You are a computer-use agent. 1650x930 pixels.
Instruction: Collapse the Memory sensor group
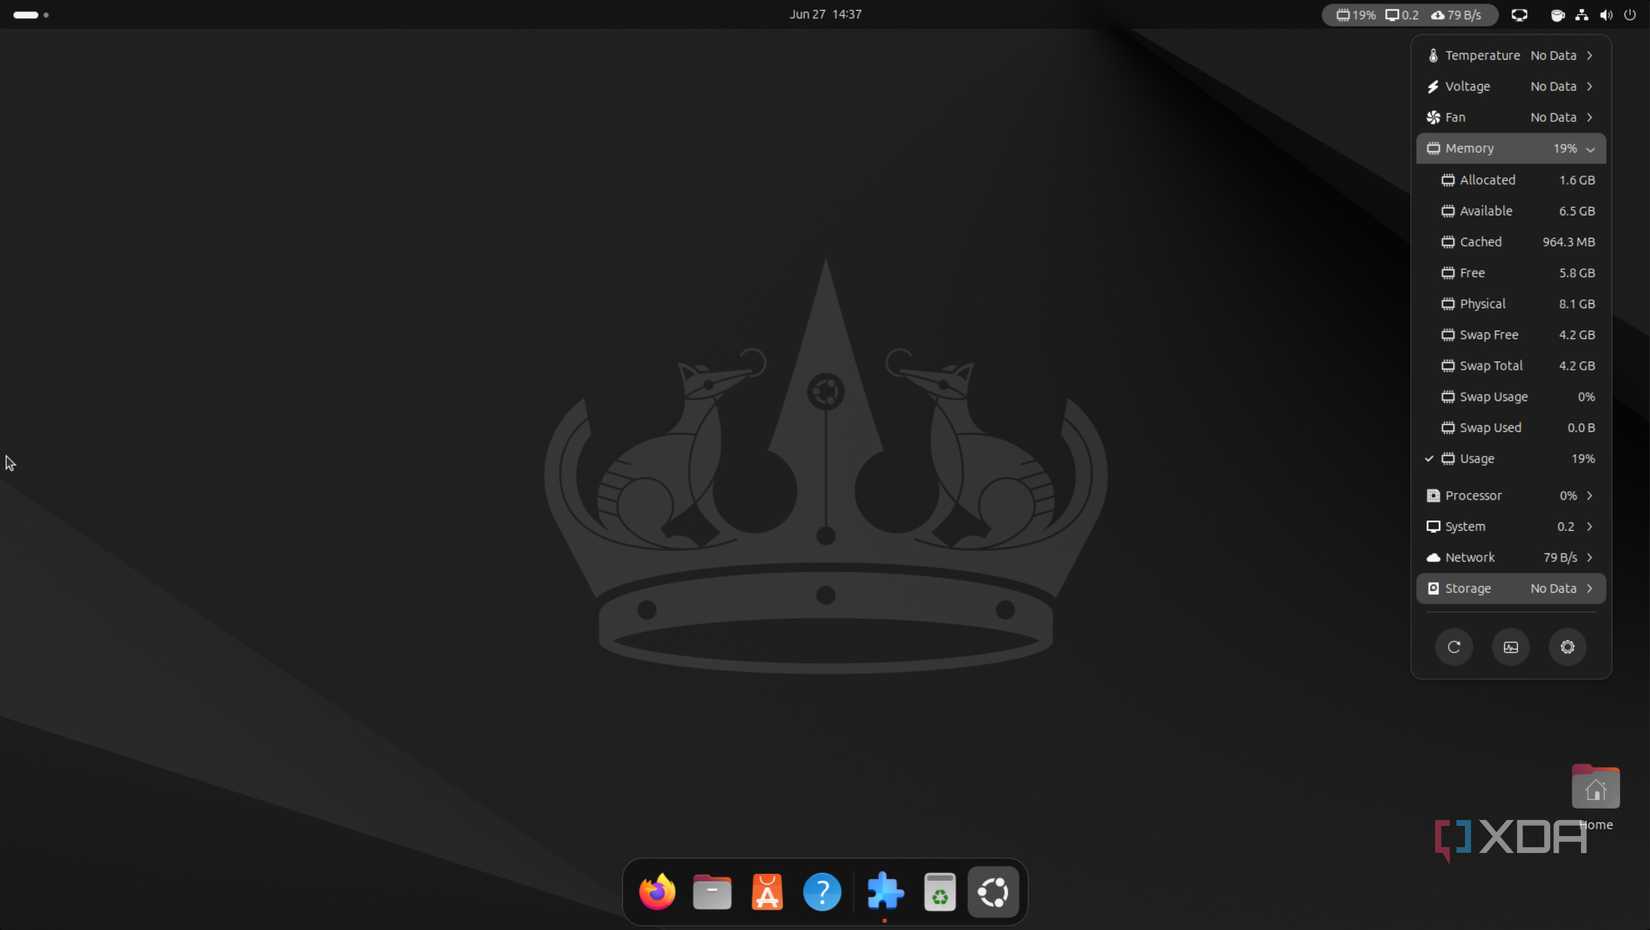click(x=1511, y=148)
